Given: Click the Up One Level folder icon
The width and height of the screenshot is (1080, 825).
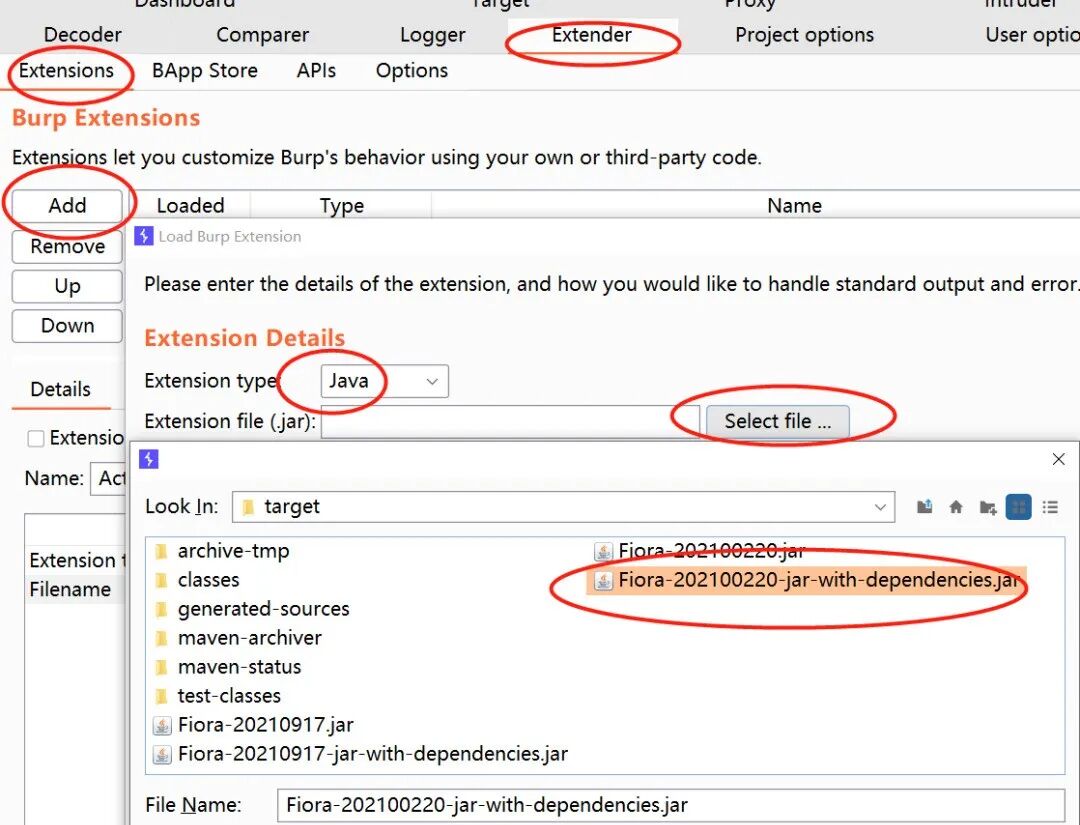Looking at the screenshot, I should pos(924,507).
